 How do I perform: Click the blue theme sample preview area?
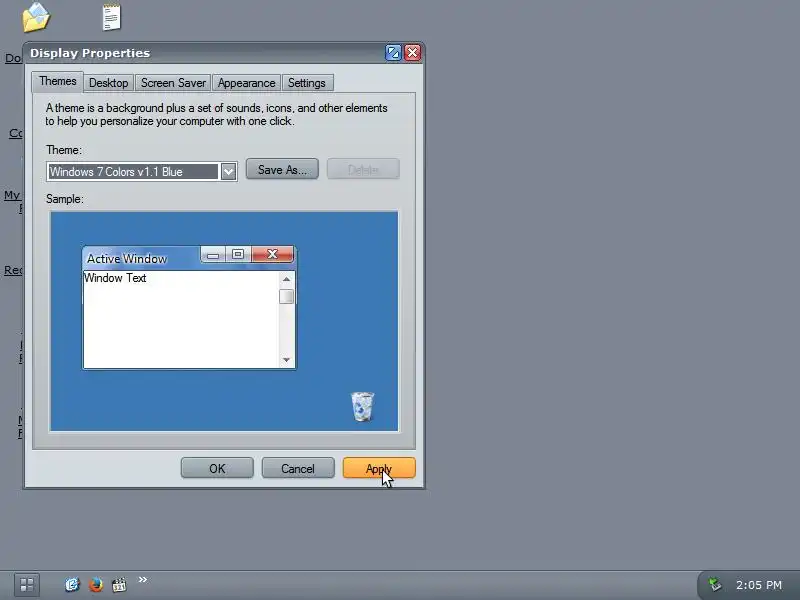click(224, 321)
